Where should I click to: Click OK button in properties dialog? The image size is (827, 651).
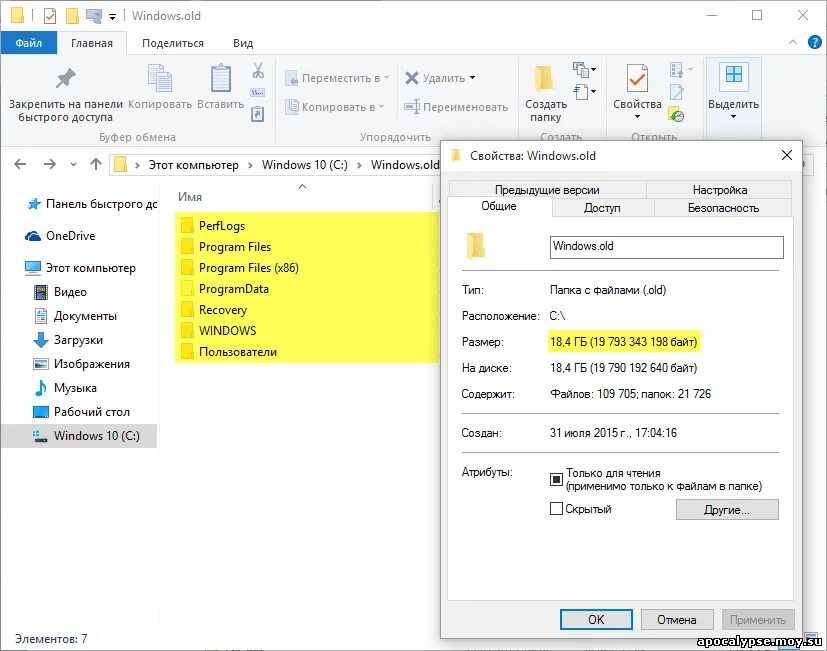[596, 619]
